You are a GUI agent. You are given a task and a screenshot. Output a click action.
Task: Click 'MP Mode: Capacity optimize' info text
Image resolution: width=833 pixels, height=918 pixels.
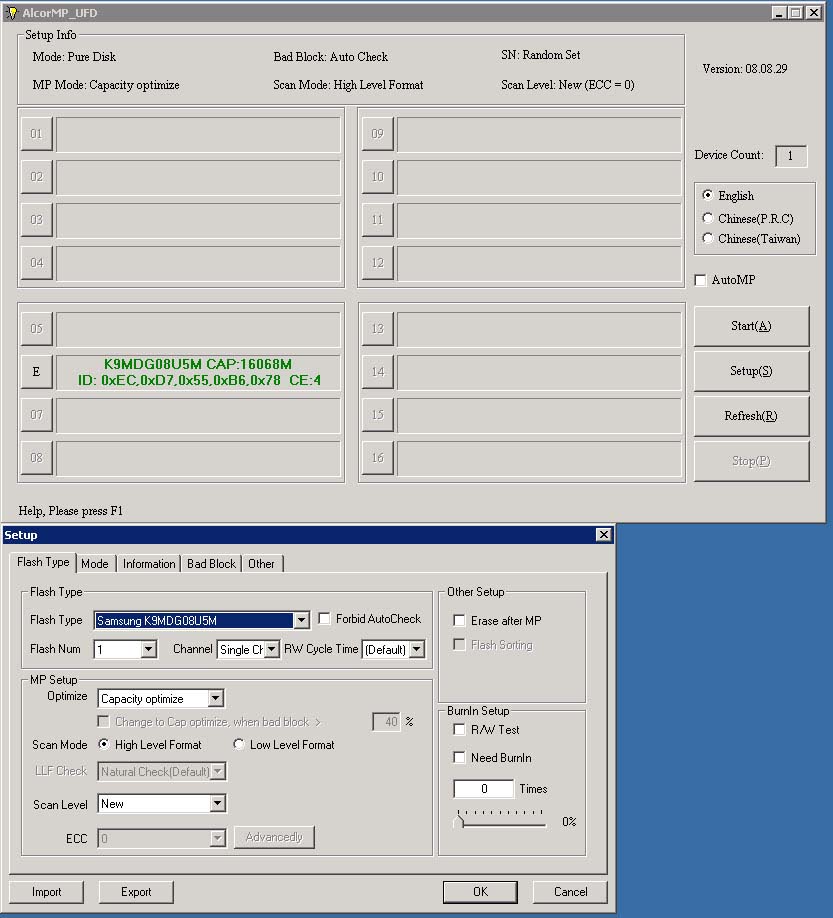point(105,85)
